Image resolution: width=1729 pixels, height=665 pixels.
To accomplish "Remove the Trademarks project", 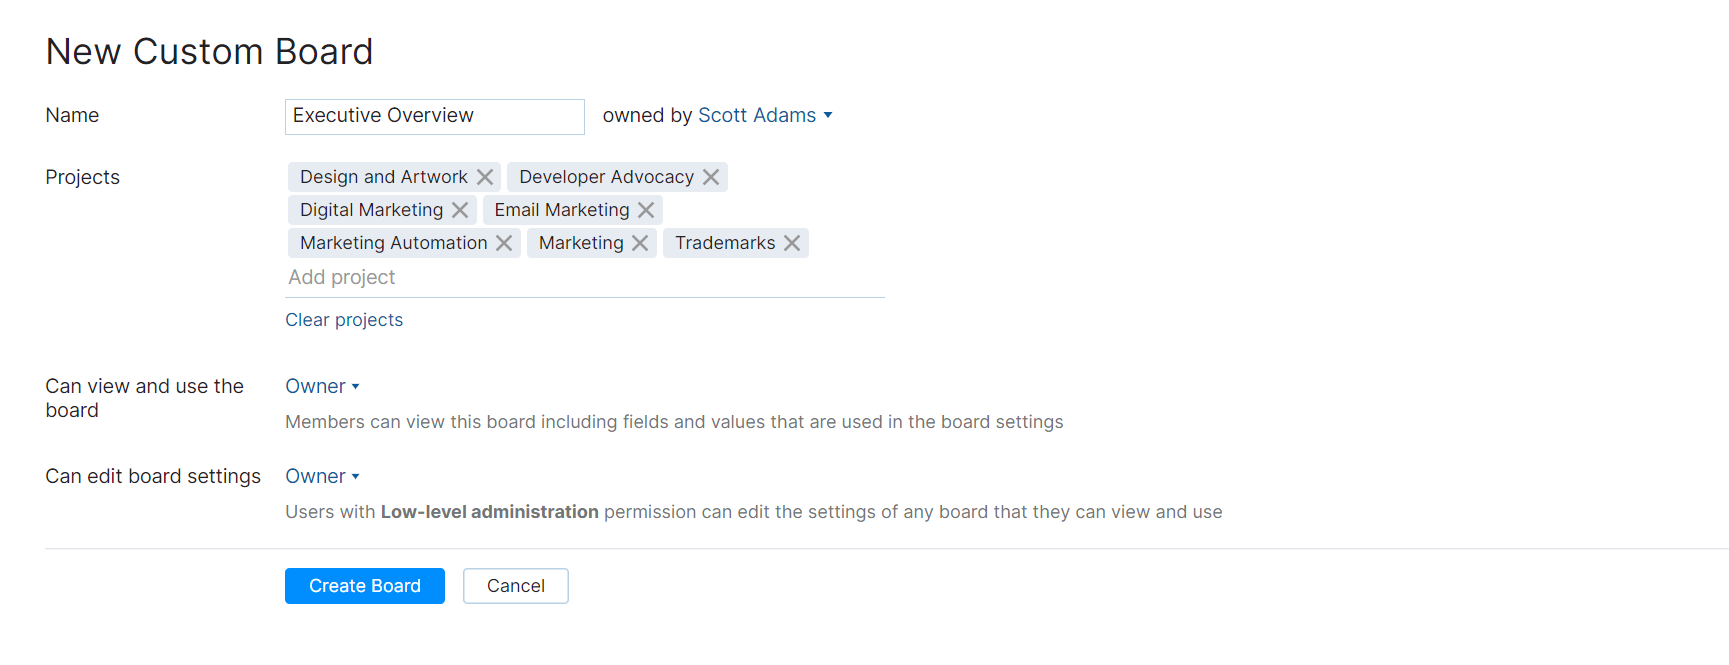I will pos(791,242).
